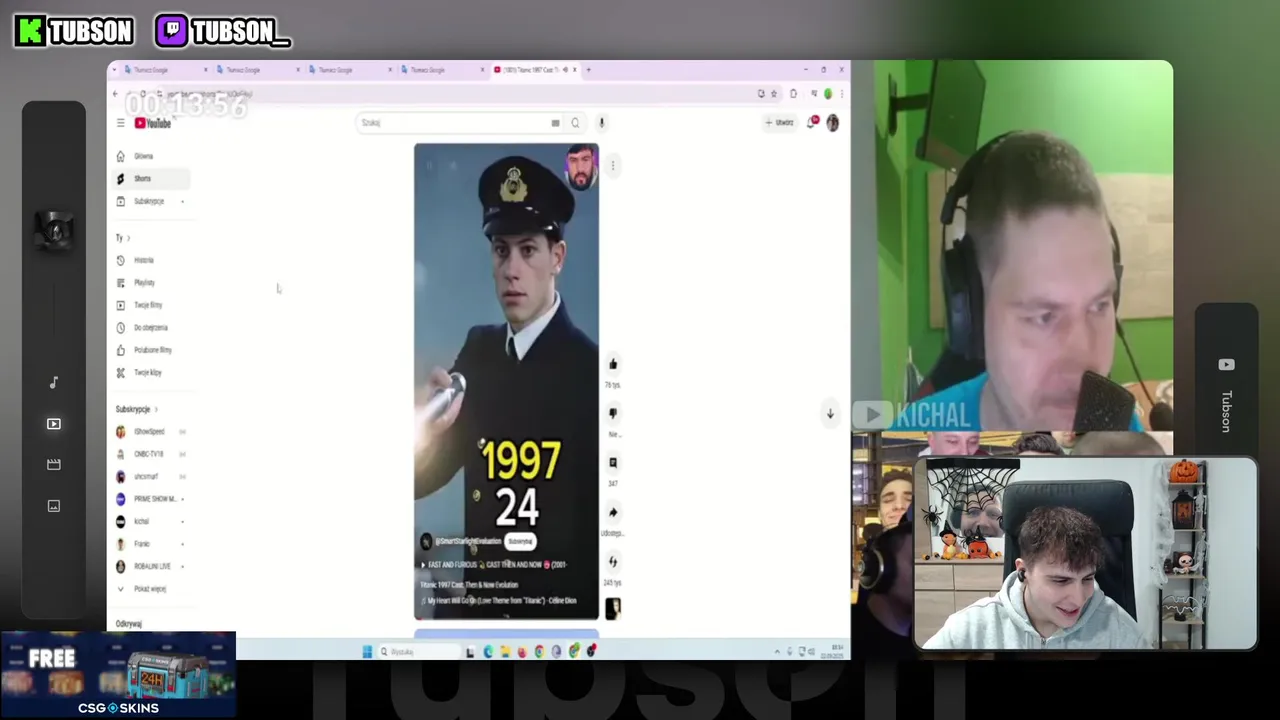Click the taskbar Wyszukaj search box
This screenshot has height=720, width=1280.
[418, 652]
